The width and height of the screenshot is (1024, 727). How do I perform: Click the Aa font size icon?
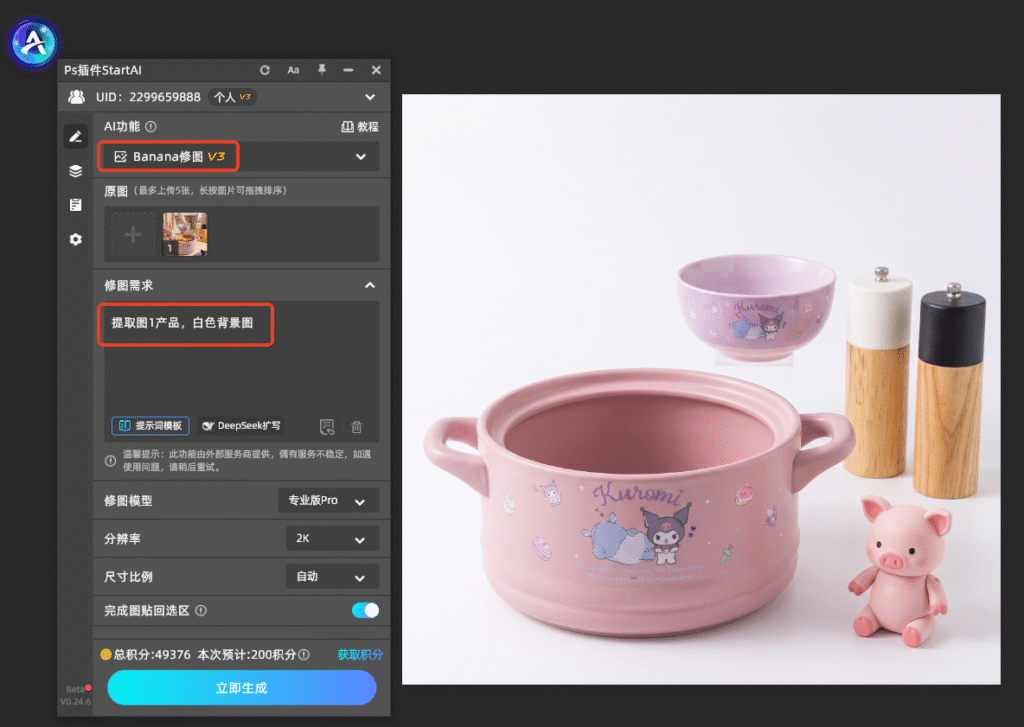(293, 70)
